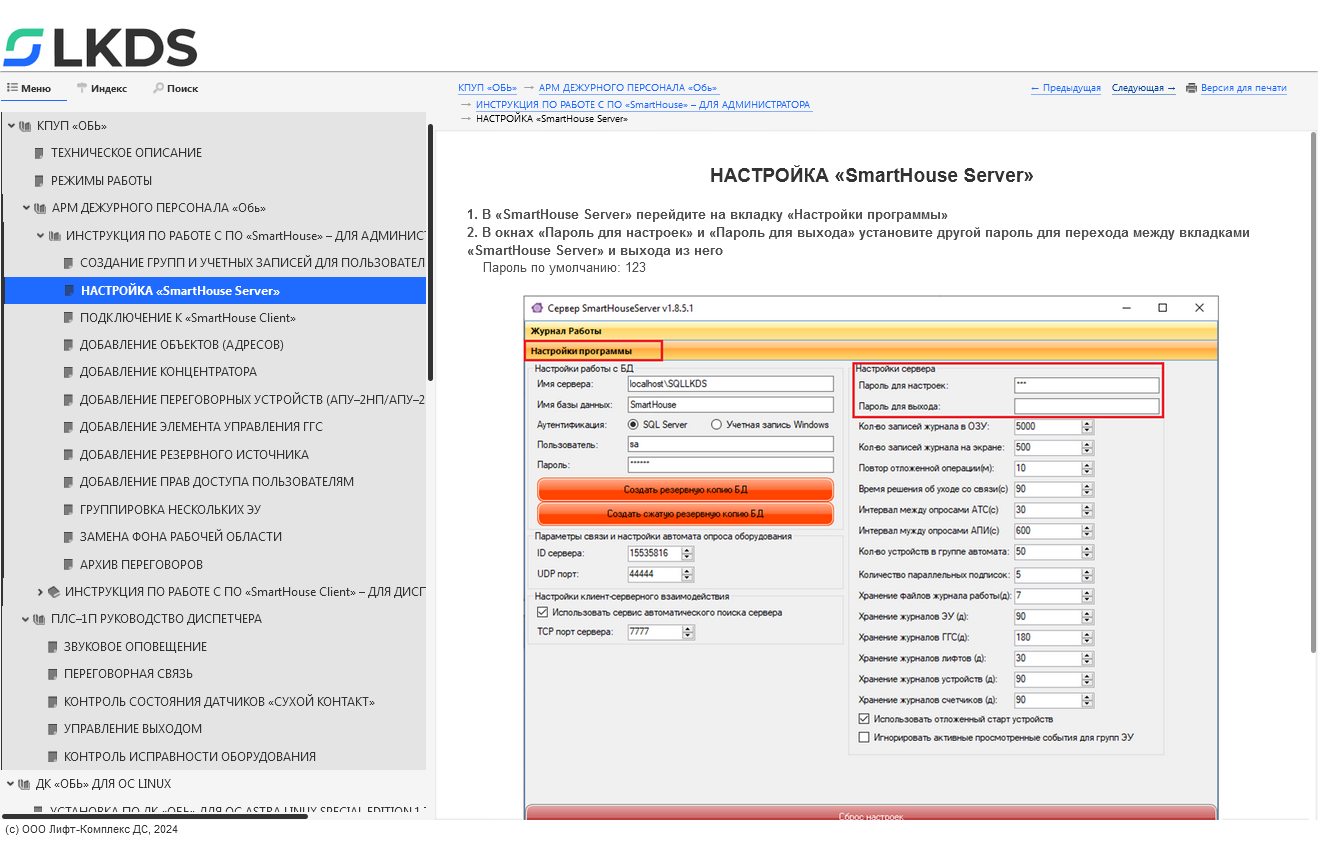Viewport: 1318px width, 843px height.
Task: Click the UDP порт stepper arrows
Action: (688, 574)
